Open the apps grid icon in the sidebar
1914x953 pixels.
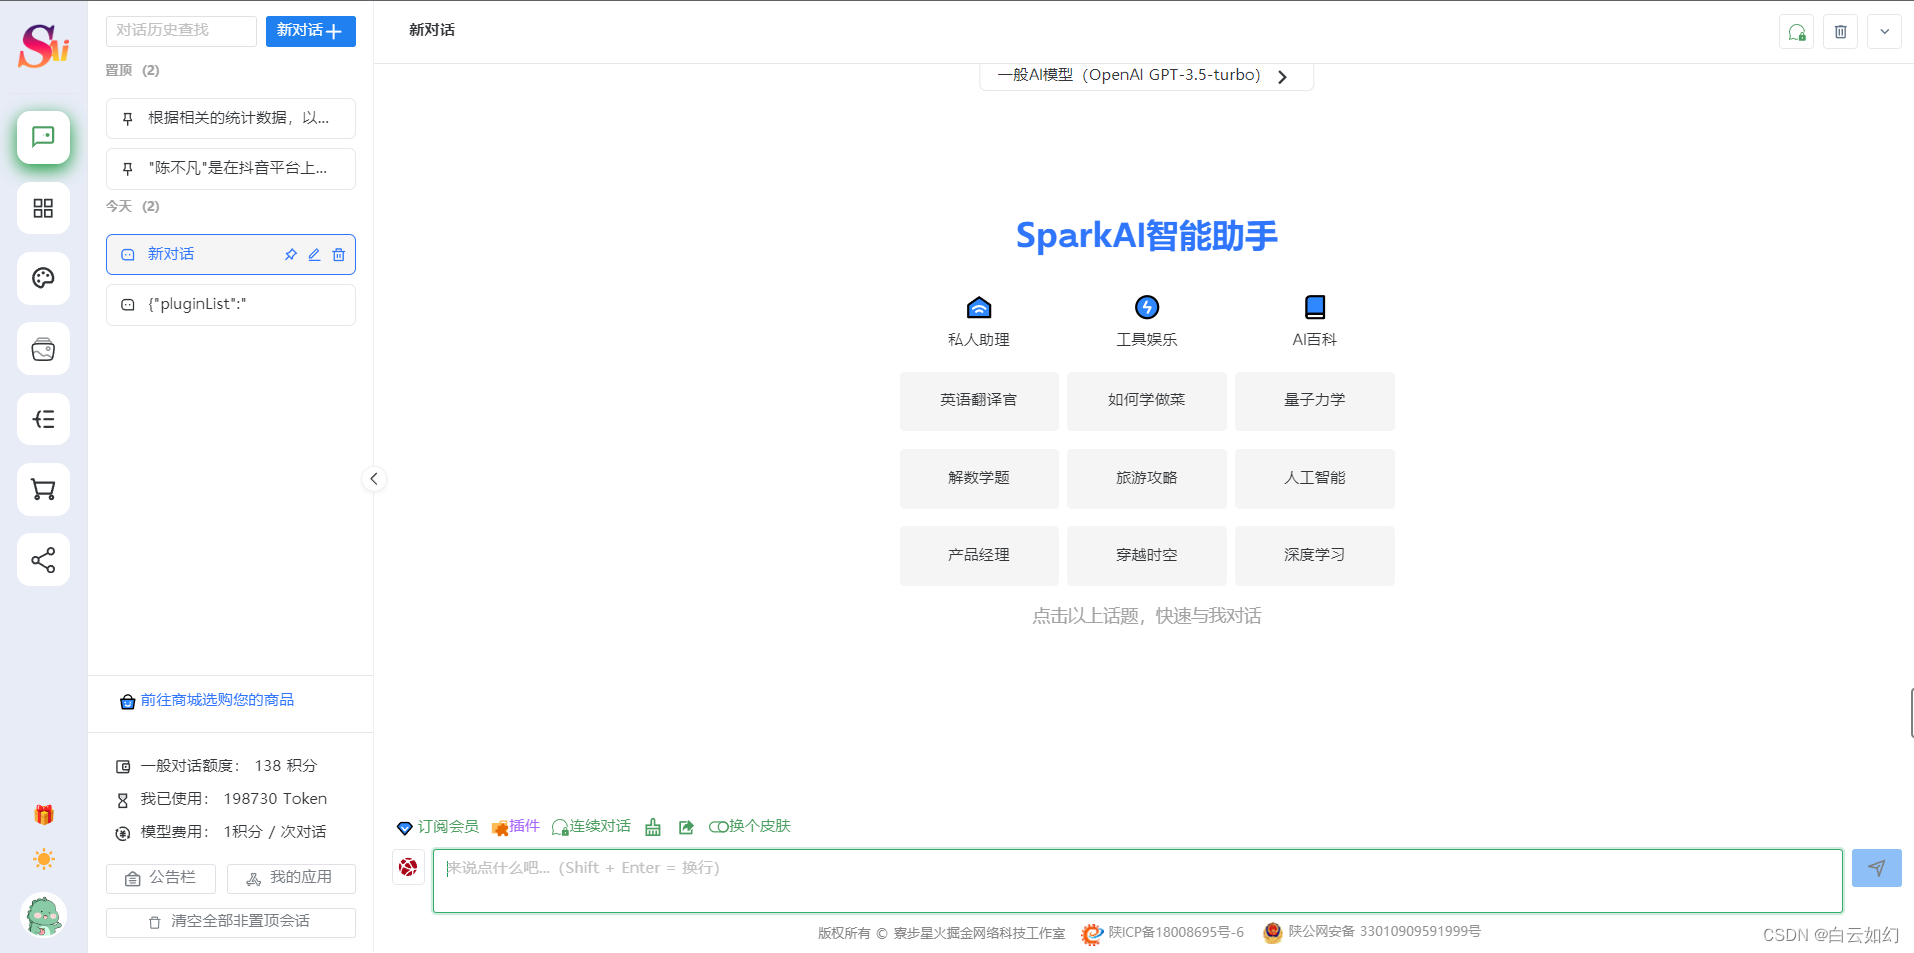point(43,208)
